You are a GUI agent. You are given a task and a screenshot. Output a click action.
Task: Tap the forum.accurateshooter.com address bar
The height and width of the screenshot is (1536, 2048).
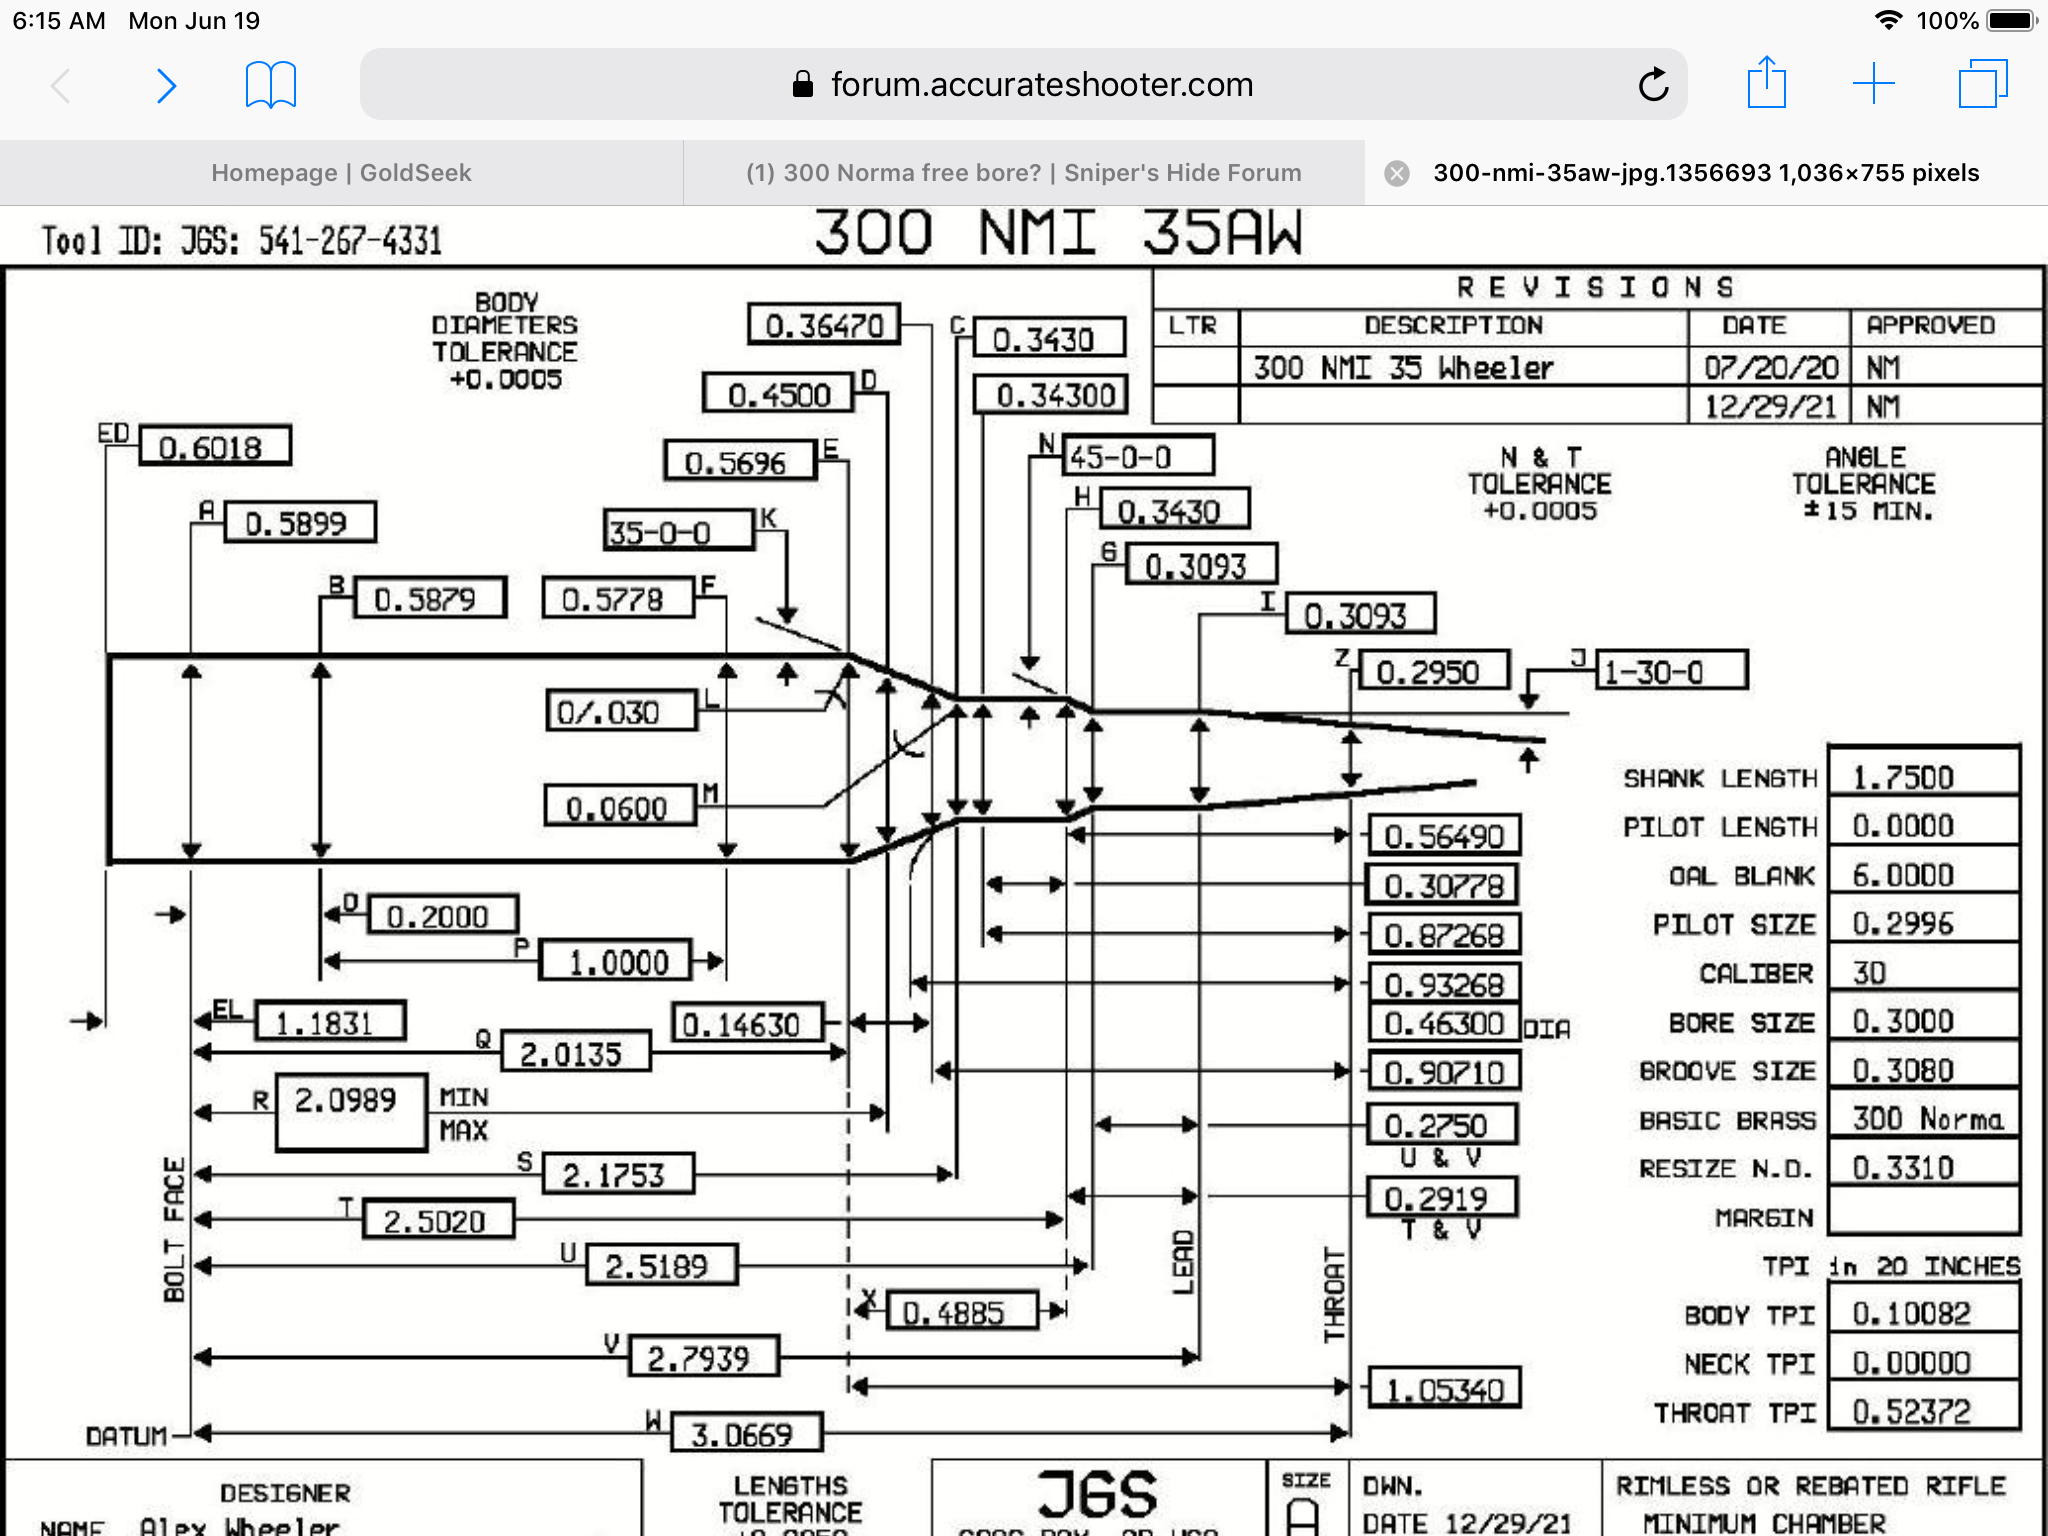tap(1040, 85)
